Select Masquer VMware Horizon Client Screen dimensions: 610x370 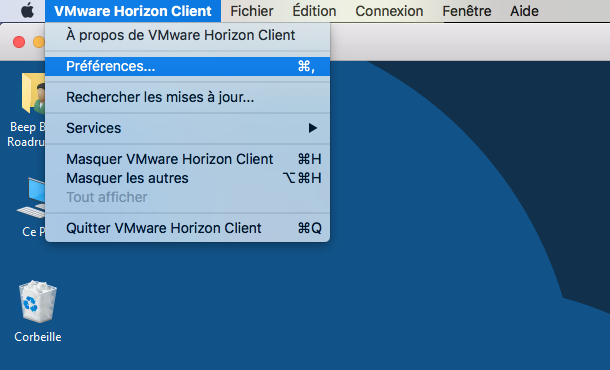[x=188, y=159]
